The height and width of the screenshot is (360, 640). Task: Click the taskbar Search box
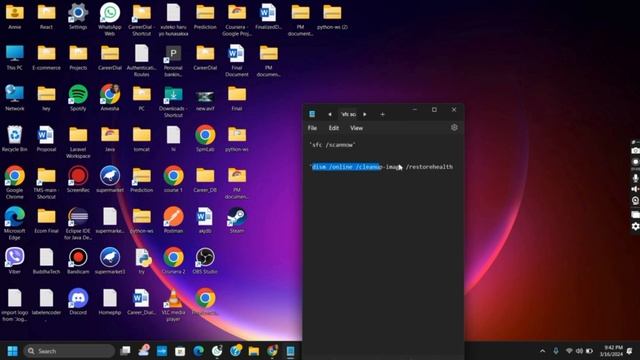pyautogui.click(x=69, y=351)
